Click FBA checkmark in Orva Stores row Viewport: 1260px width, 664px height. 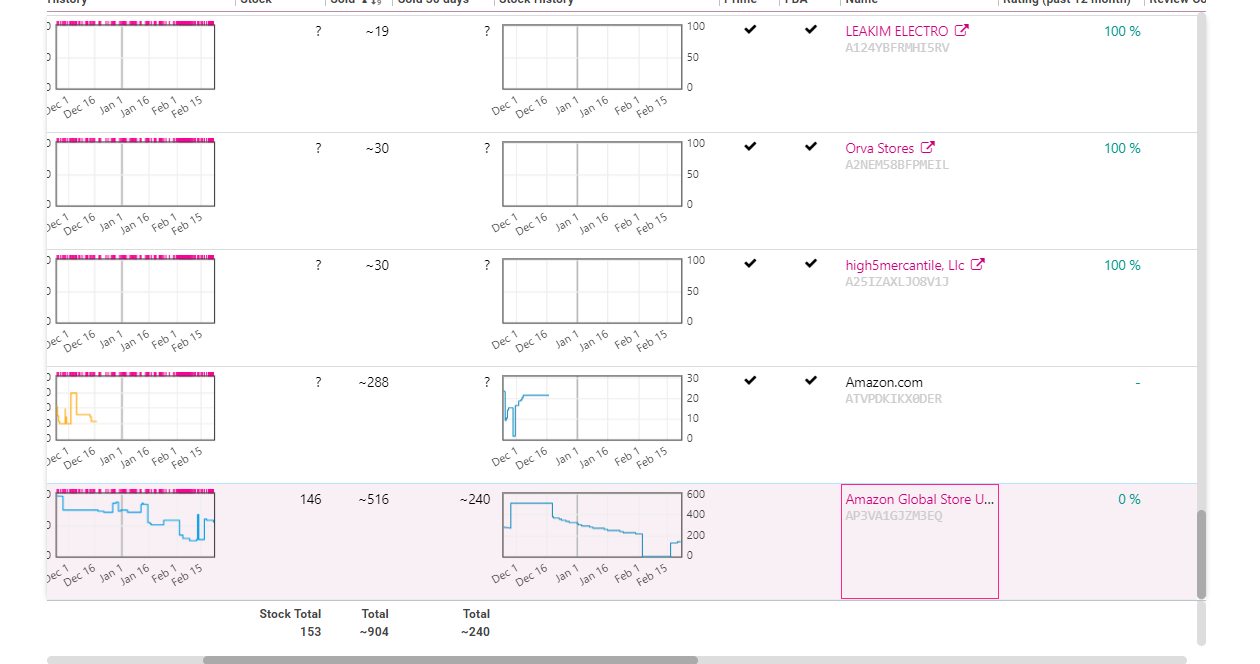pyautogui.click(x=811, y=147)
